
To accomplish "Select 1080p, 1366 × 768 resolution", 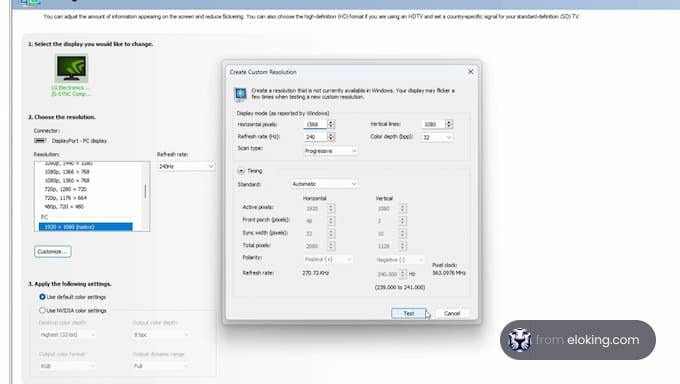I will 67,172.
